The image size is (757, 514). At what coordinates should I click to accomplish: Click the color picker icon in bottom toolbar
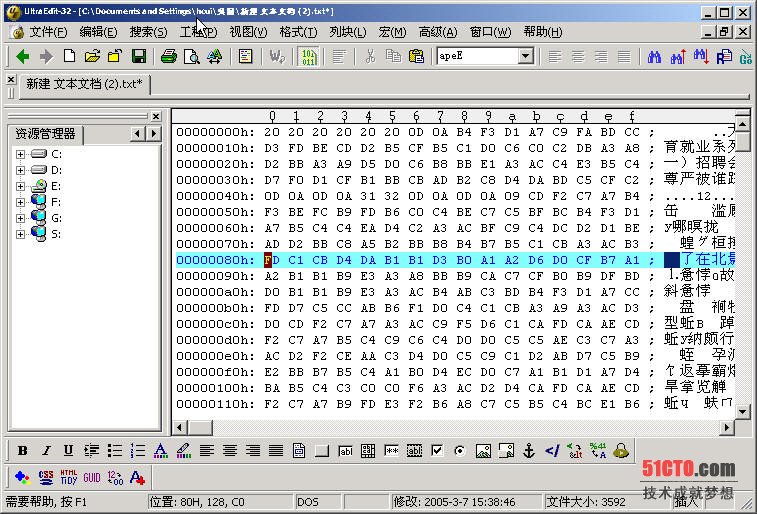[22, 478]
